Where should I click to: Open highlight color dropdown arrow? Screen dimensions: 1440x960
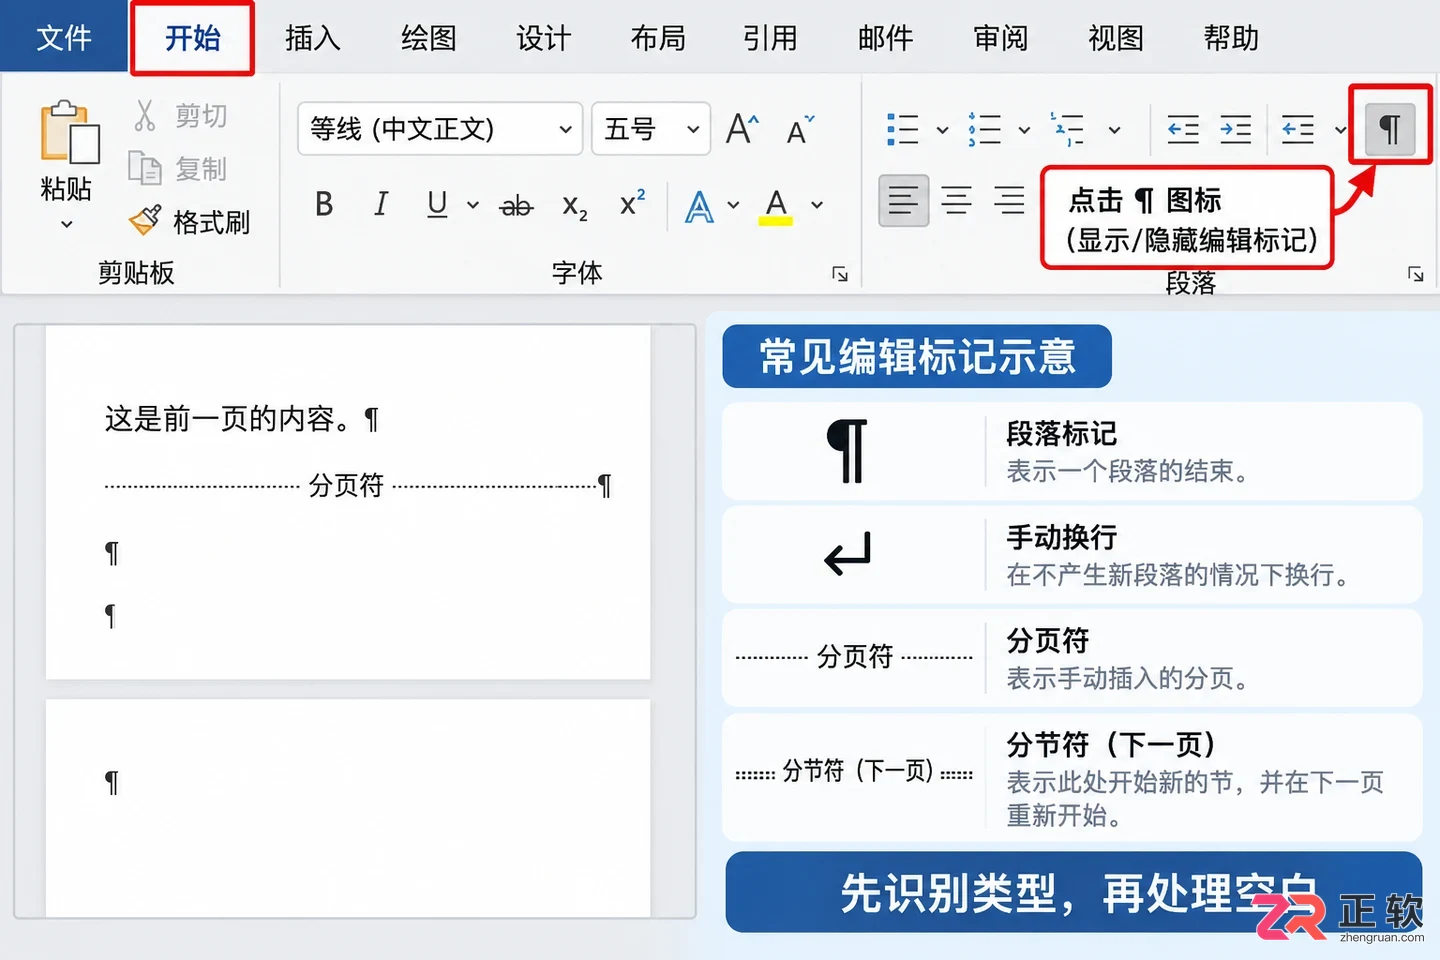(817, 205)
